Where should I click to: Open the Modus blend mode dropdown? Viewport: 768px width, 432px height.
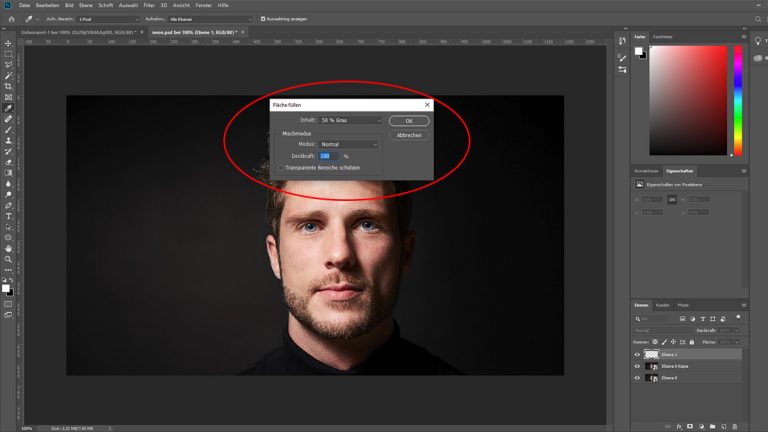point(349,144)
